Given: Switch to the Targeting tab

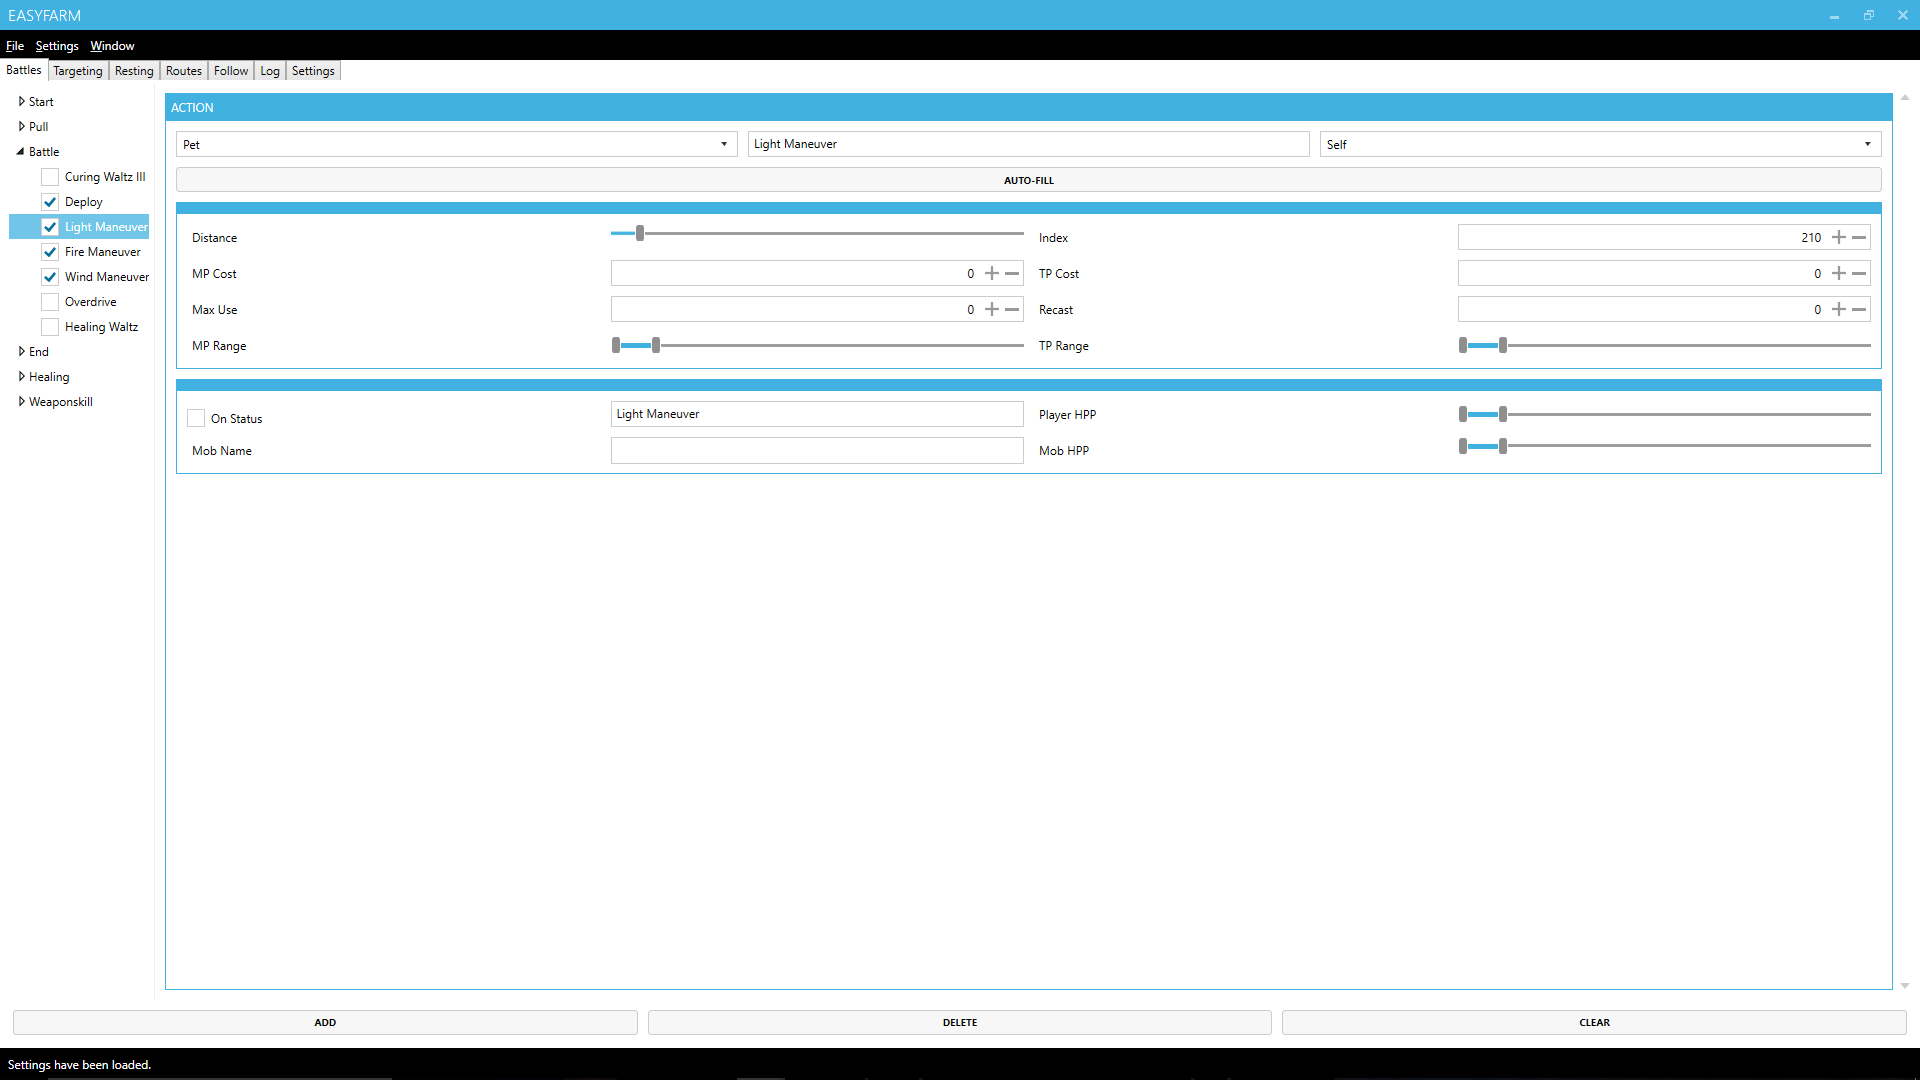Looking at the screenshot, I should [x=77, y=70].
